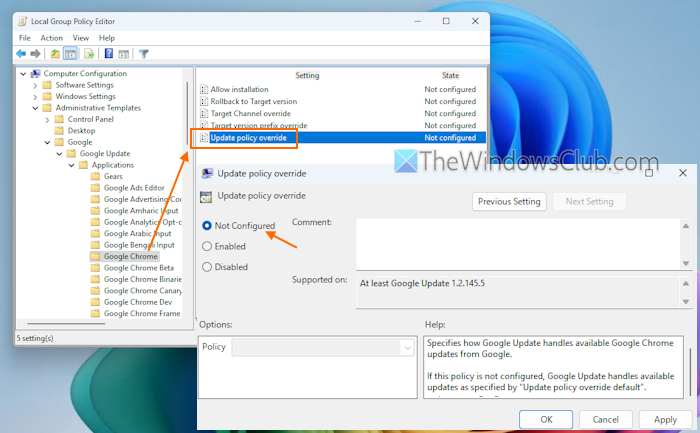
Task: Collapse the Administrative Templates tree node
Action: pos(35,108)
